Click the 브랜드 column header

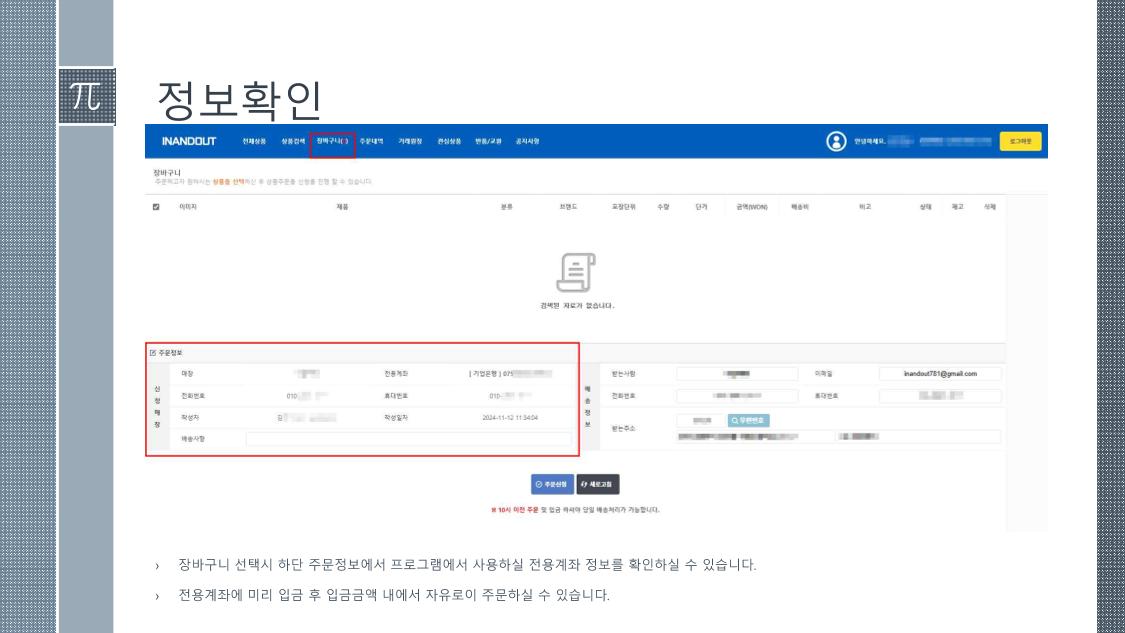click(x=568, y=207)
